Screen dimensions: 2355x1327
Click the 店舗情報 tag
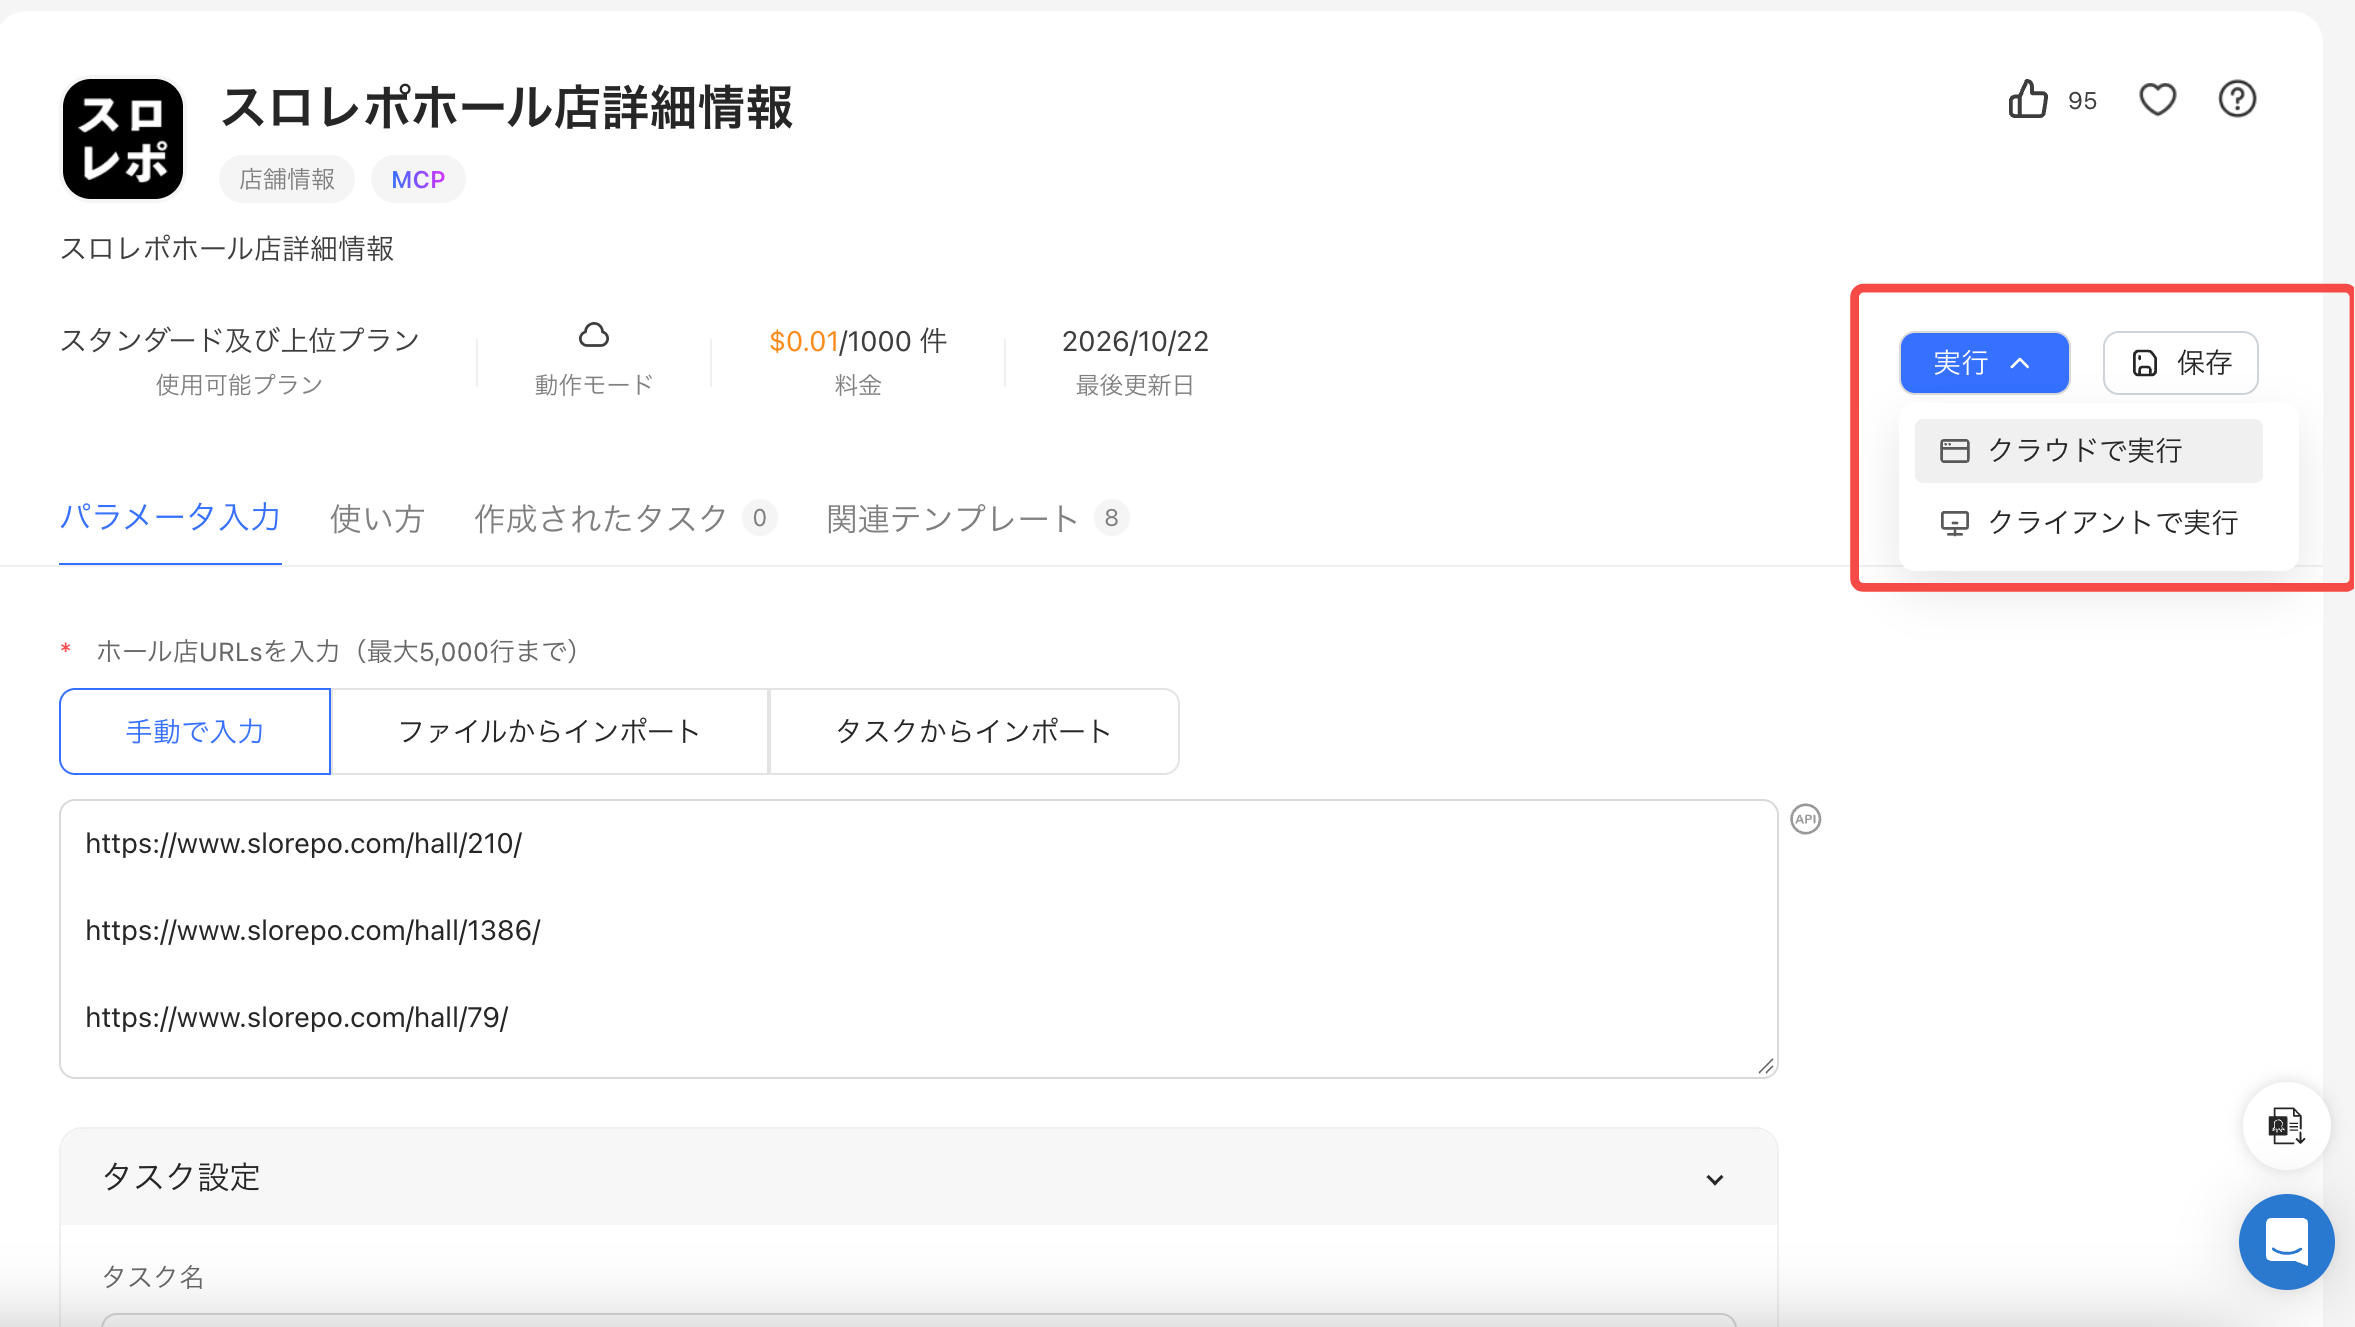287,179
